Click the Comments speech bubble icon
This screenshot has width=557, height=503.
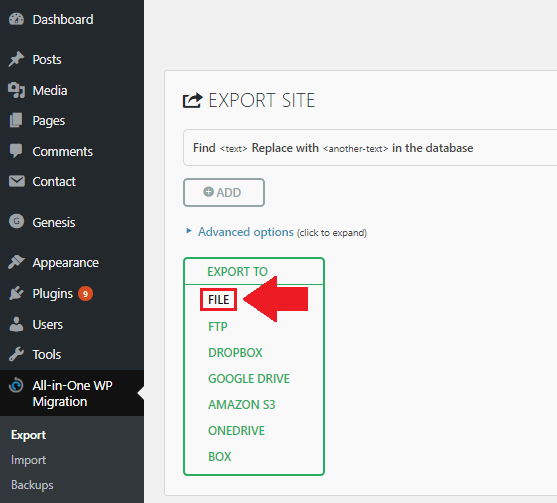tap(16, 151)
